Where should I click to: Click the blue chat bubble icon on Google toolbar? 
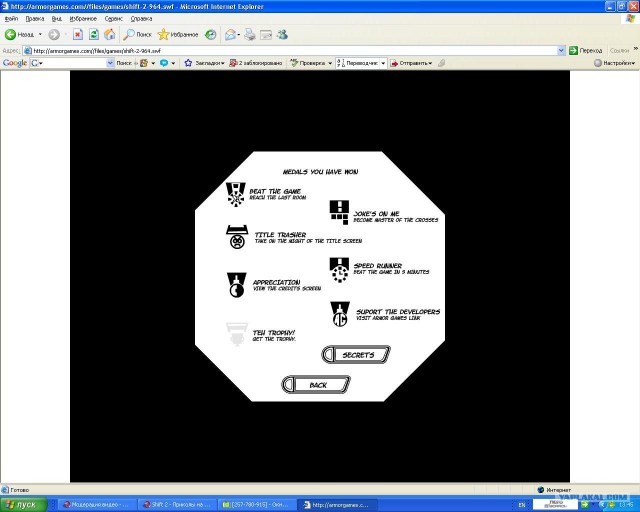(164, 63)
